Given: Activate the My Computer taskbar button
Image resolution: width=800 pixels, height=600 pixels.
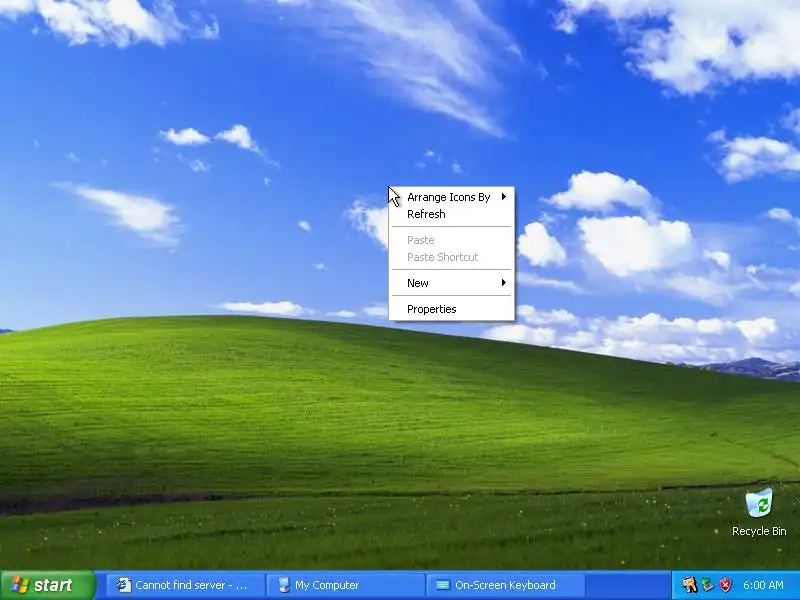Looking at the screenshot, I should (346, 585).
